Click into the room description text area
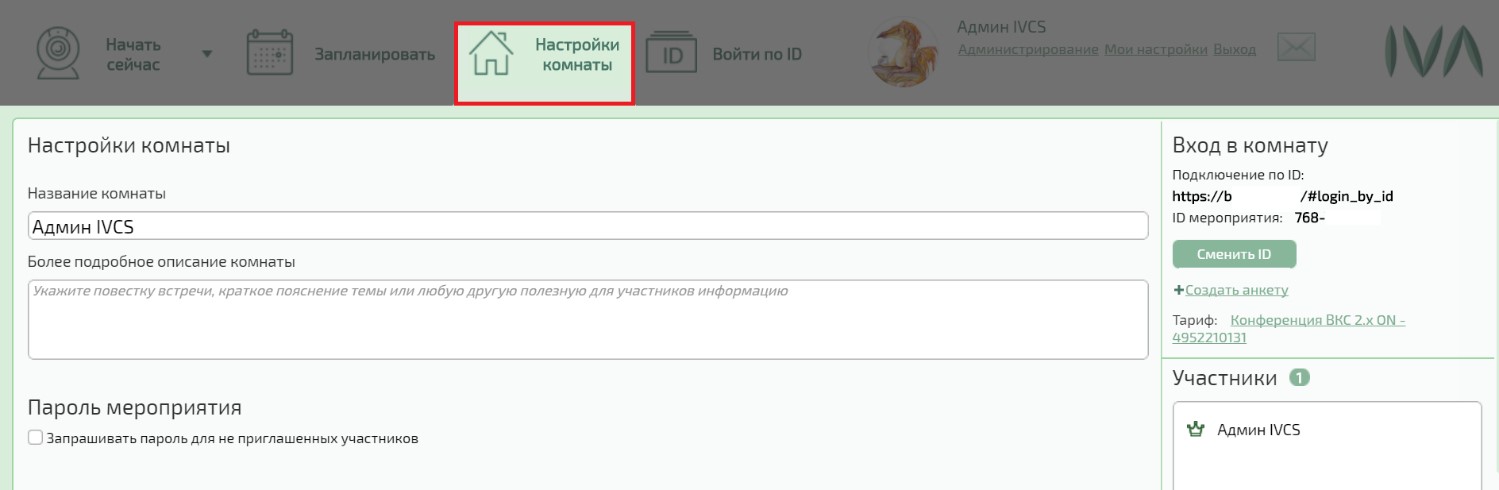This screenshot has height=490, width=1499. (587, 319)
